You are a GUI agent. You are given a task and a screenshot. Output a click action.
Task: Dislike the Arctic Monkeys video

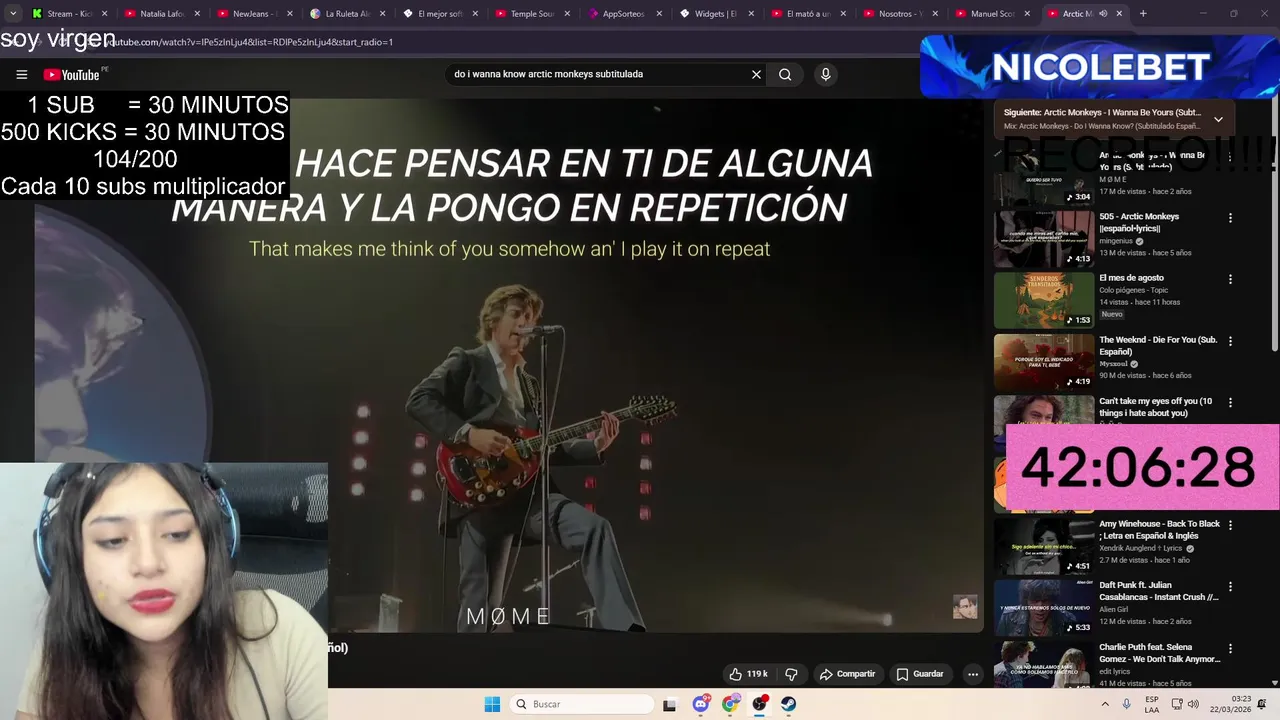(x=791, y=674)
